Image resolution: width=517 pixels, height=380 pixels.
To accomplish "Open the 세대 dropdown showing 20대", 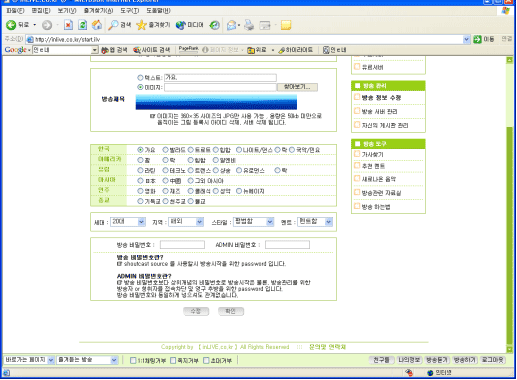I will pyautogui.click(x=128, y=222).
